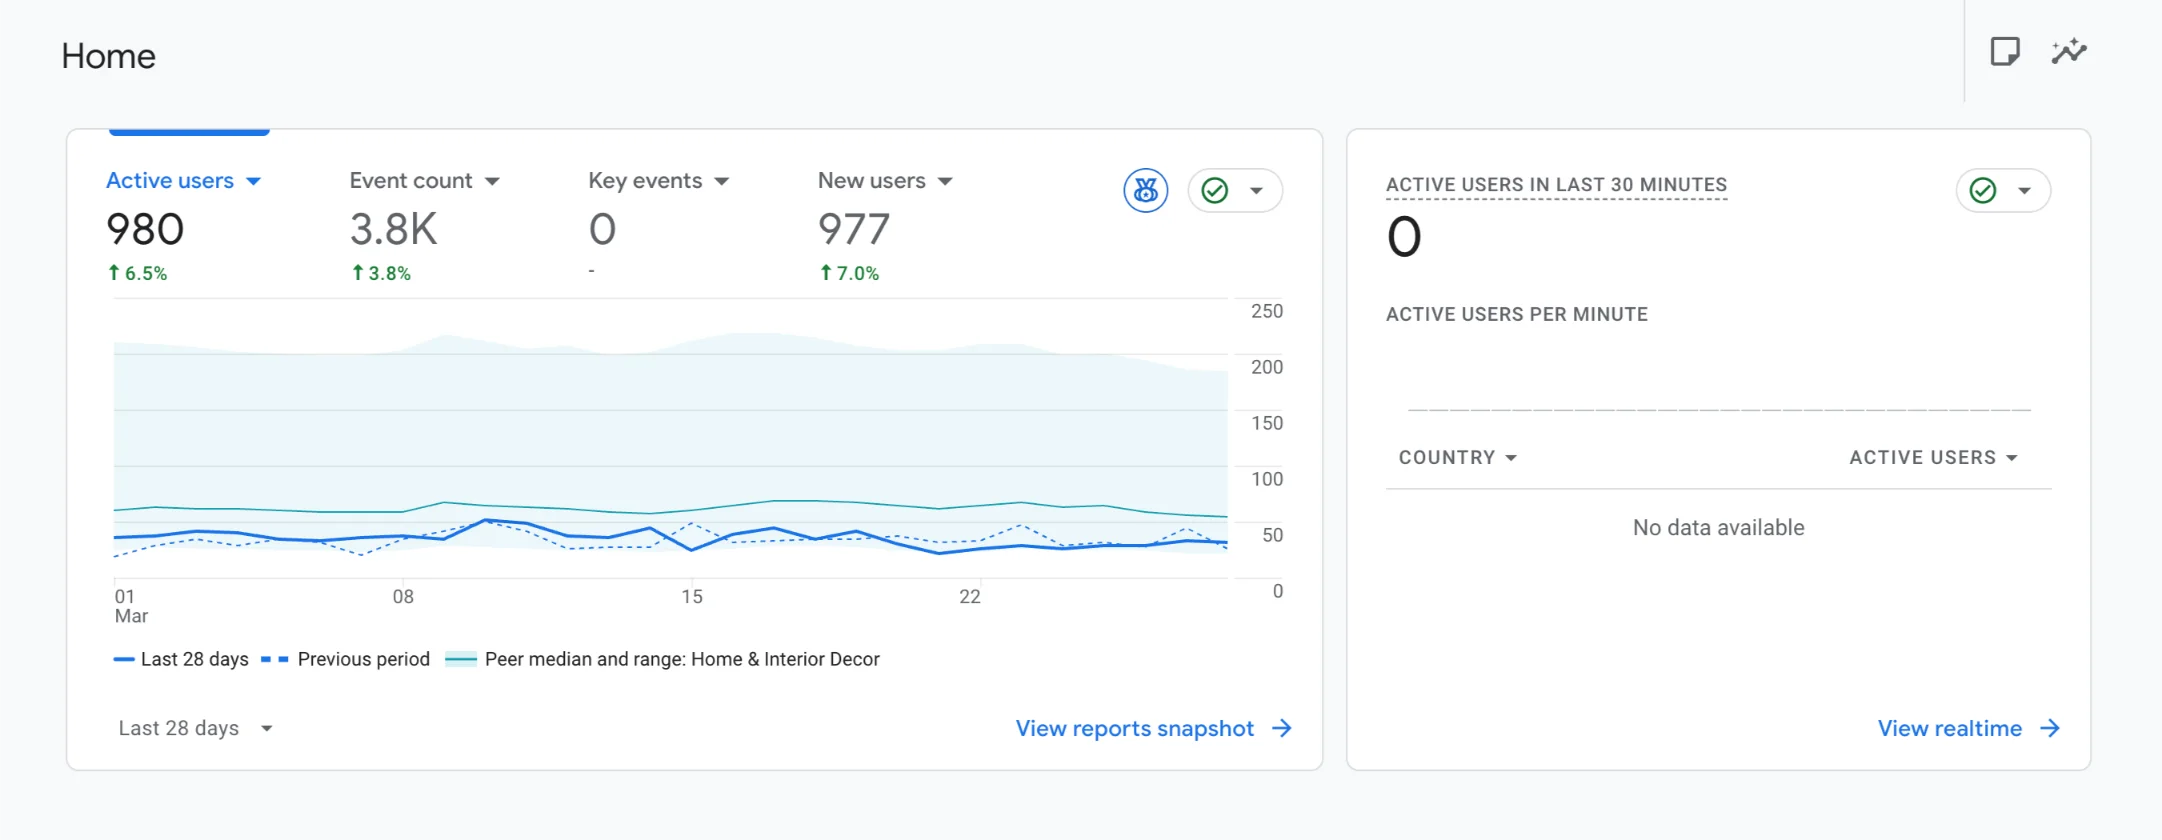Click the 7.0% increase indicator
This screenshot has width=2162, height=840.
(x=850, y=273)
